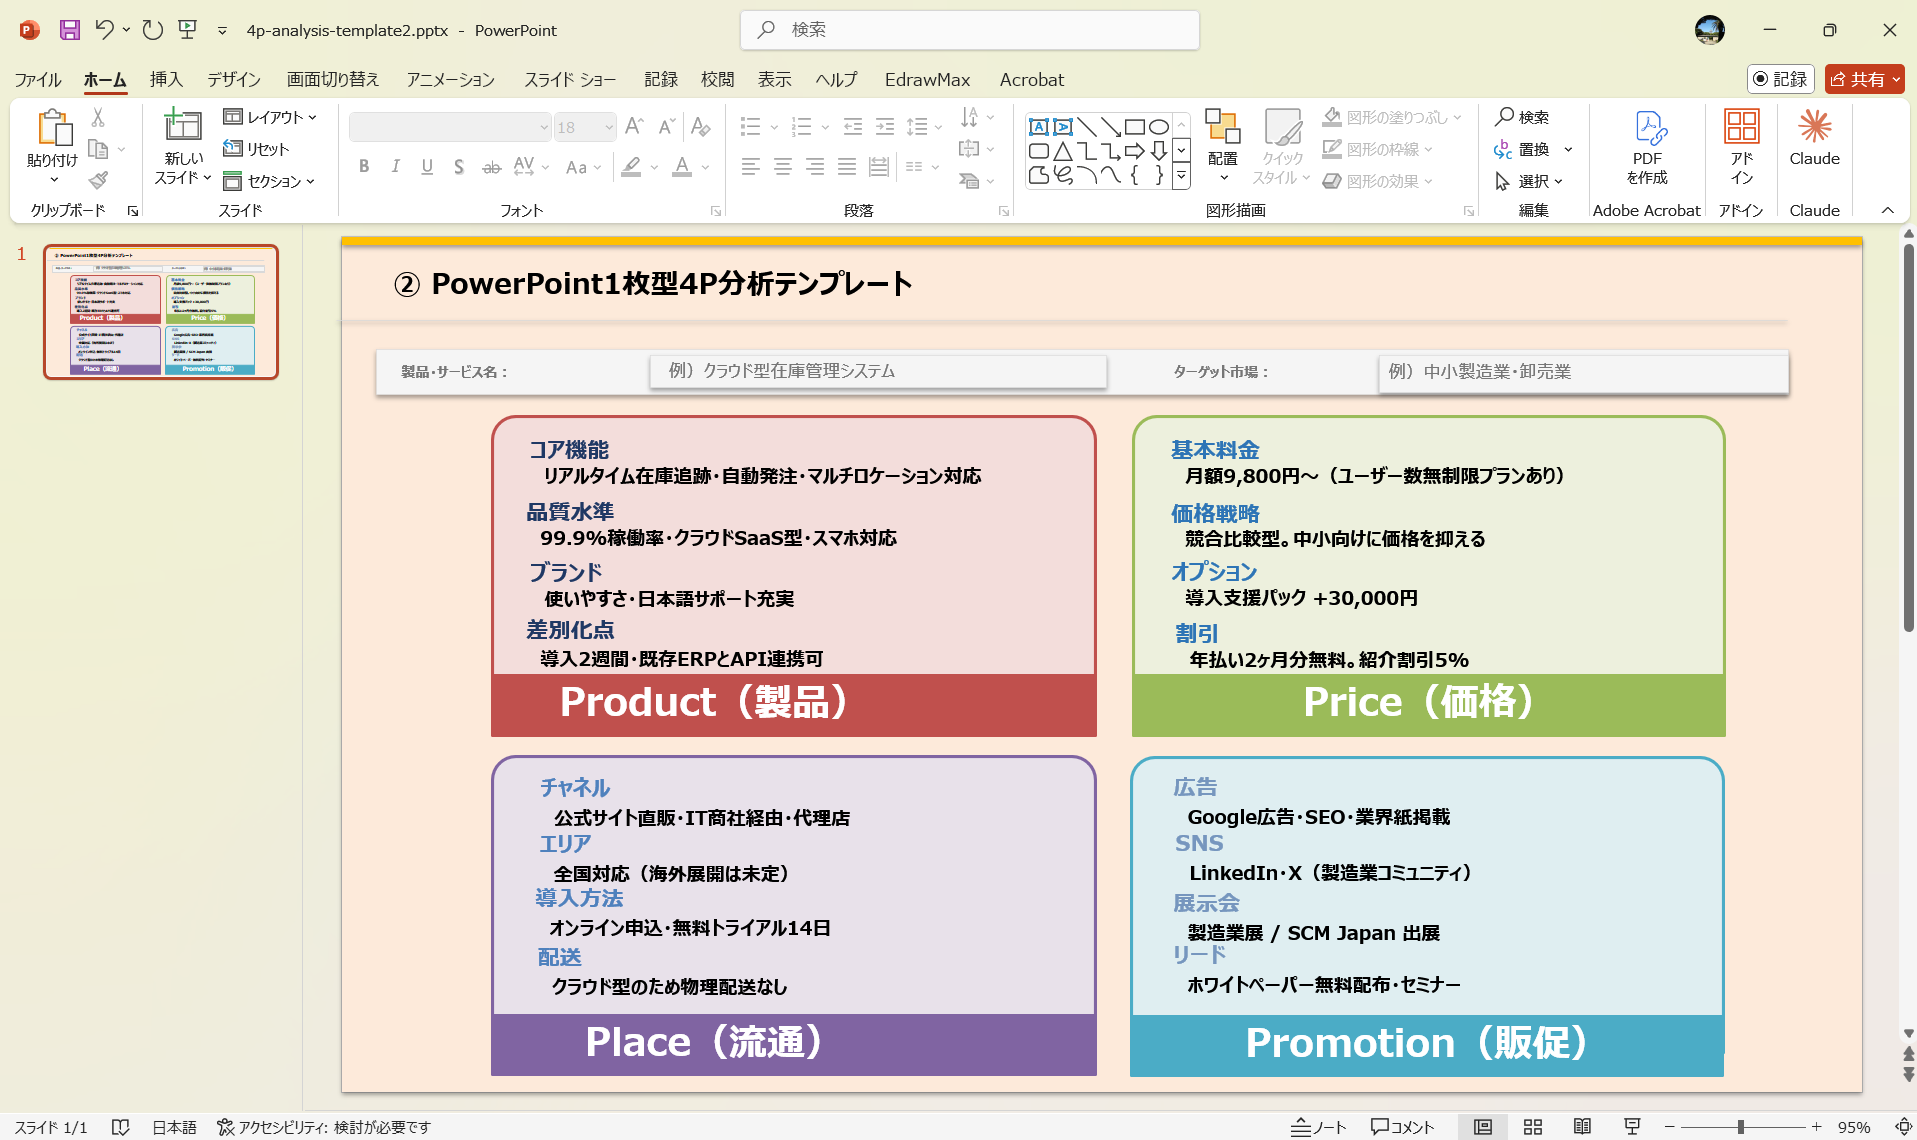
Task: Click the Record (記録) button at top right
Action: (x=1780, y=79)
